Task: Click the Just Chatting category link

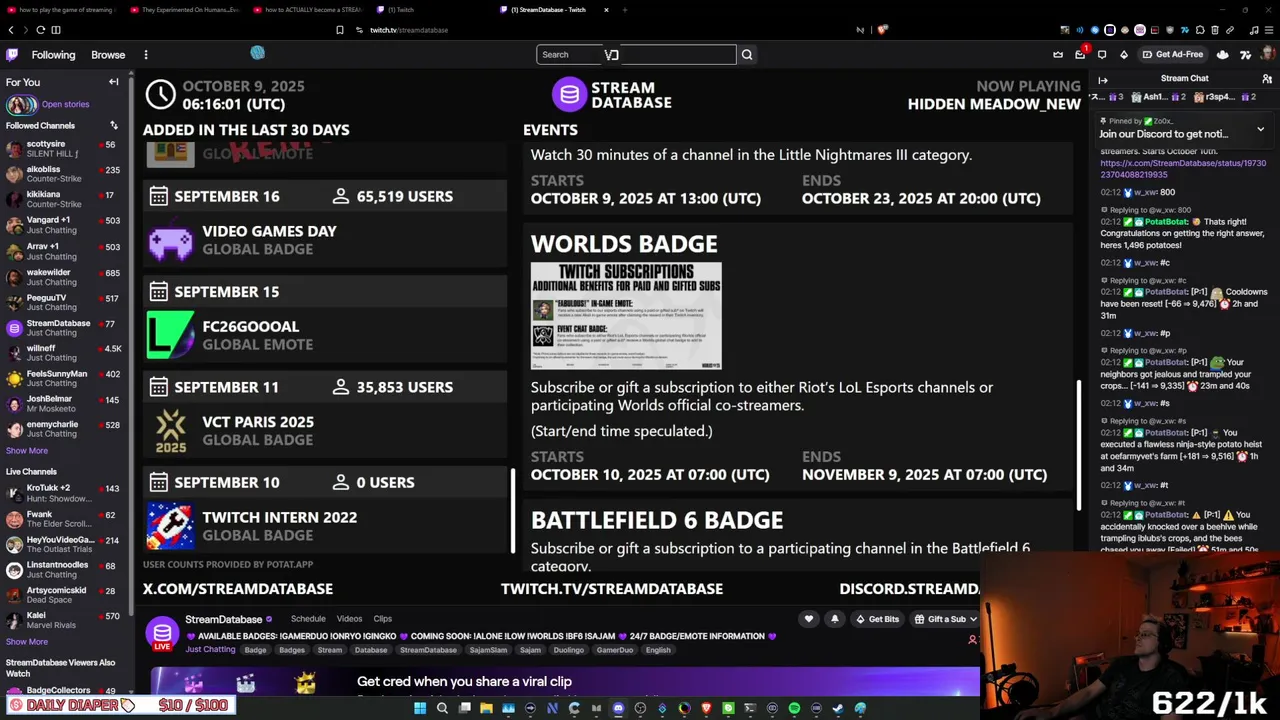Action: [210, 650]
